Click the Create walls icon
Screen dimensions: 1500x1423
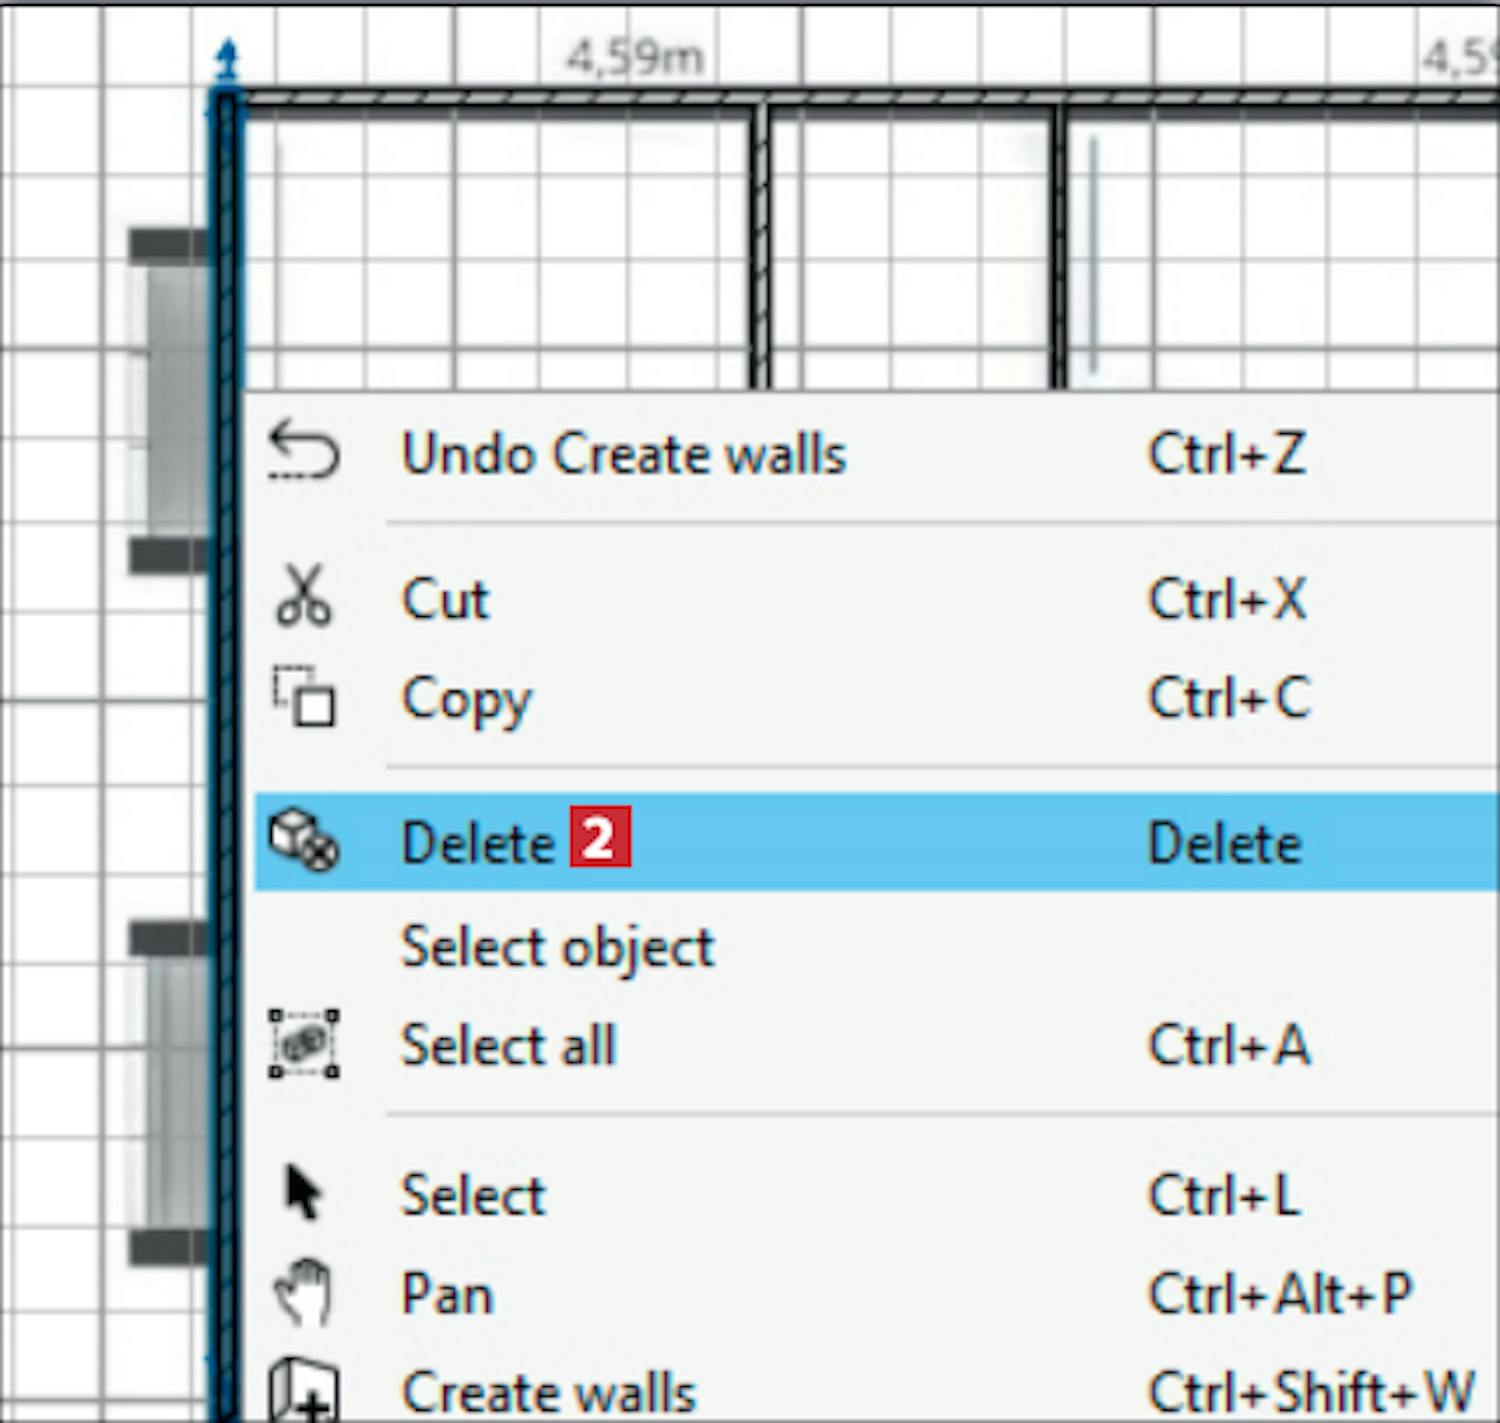(303, 1390)
